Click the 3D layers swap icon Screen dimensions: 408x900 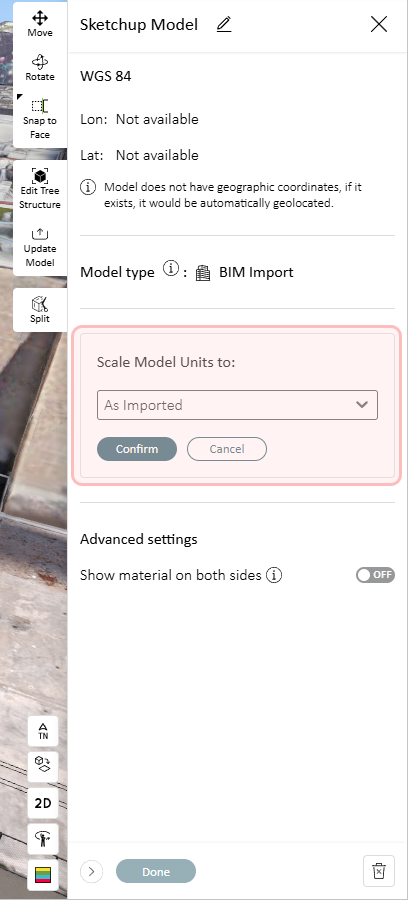pyautogui.click(x=43, y=767)
